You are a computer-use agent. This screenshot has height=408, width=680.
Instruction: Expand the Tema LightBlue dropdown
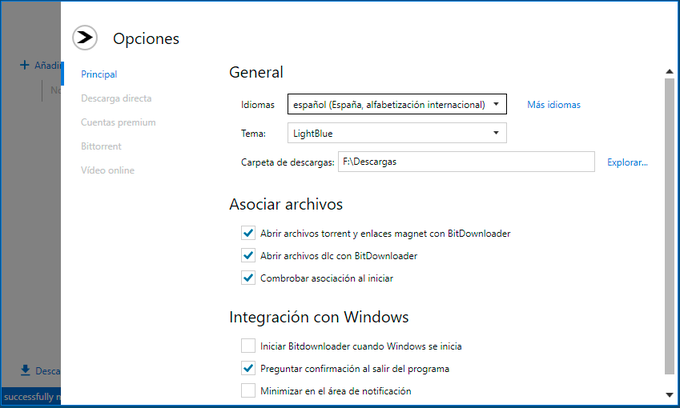click(x=397, y=133)
